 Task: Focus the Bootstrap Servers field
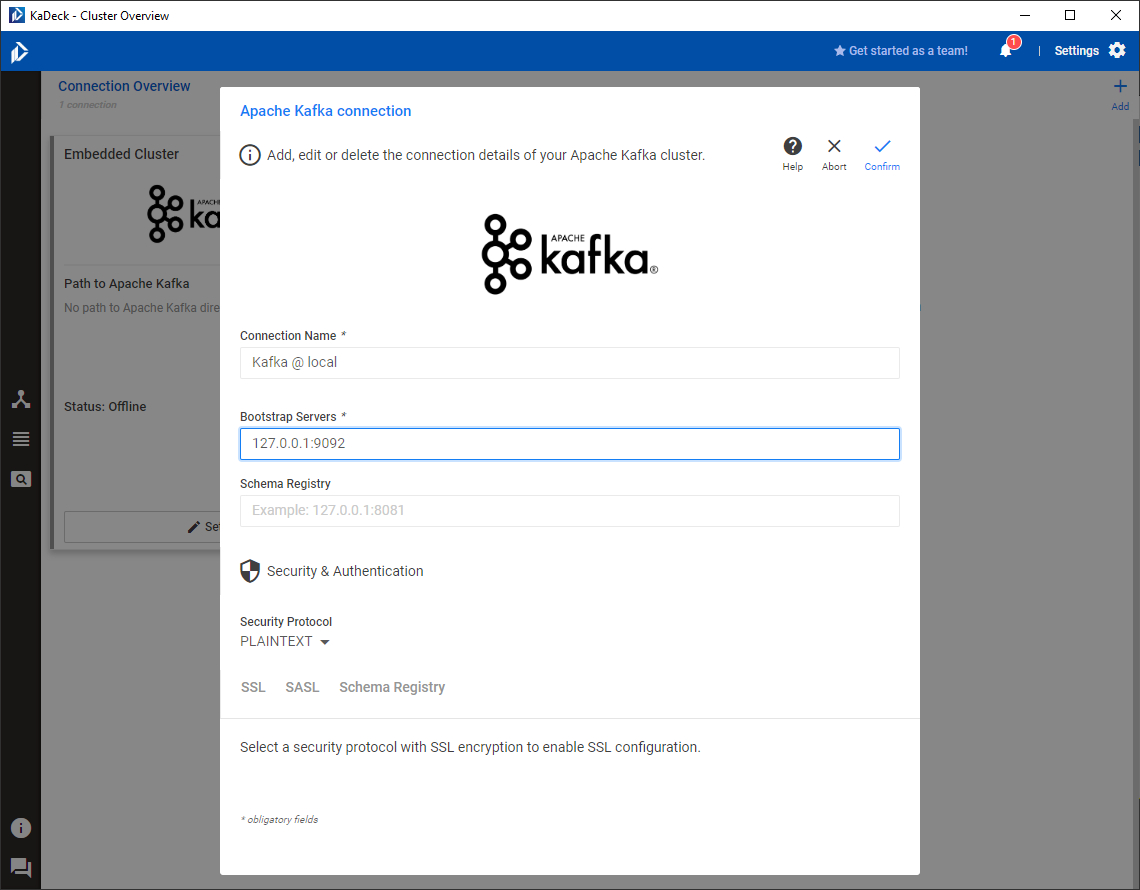[569, 444]
